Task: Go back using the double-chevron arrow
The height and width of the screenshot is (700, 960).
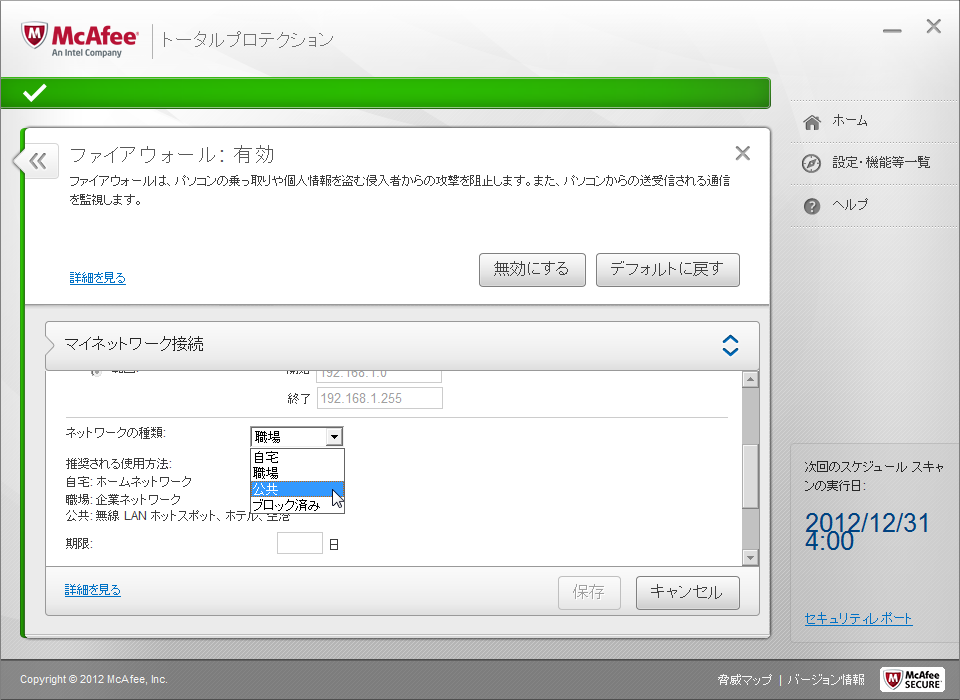Action: point(38,161)
